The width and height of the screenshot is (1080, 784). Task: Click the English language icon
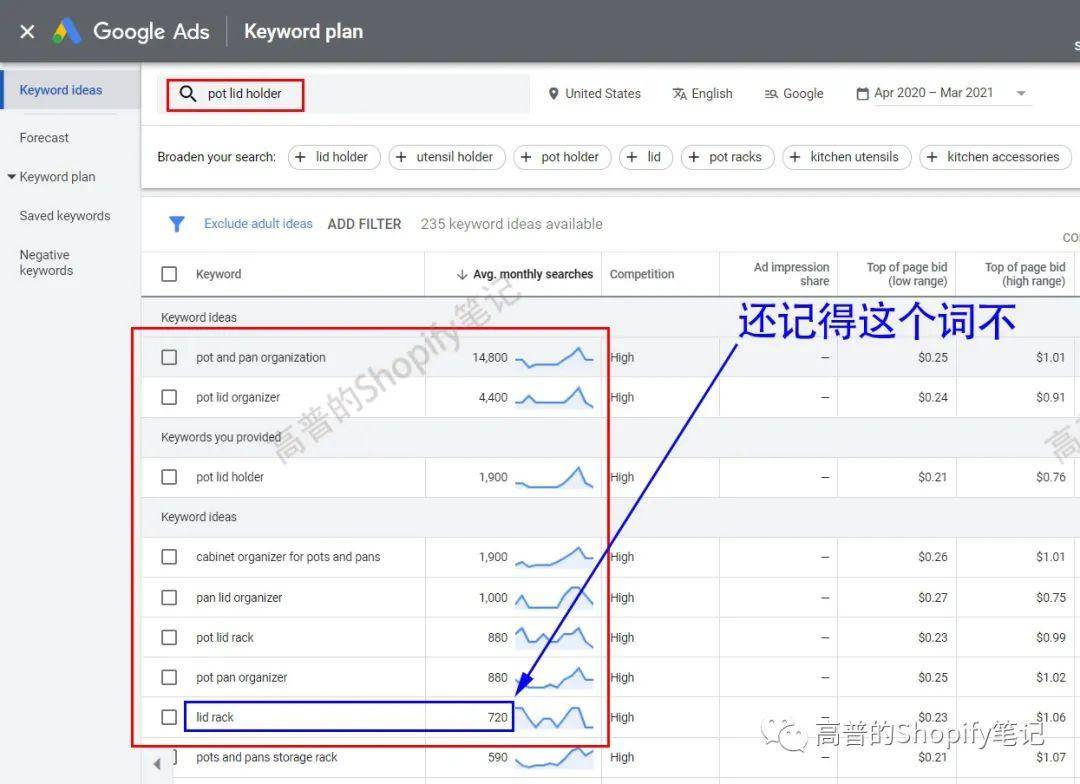pos(680,94)
